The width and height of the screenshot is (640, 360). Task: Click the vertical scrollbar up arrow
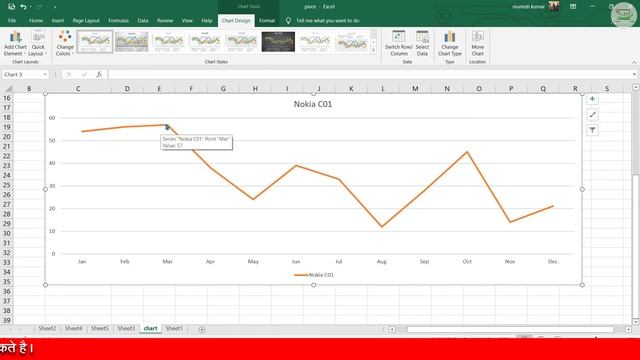point(636,87)
